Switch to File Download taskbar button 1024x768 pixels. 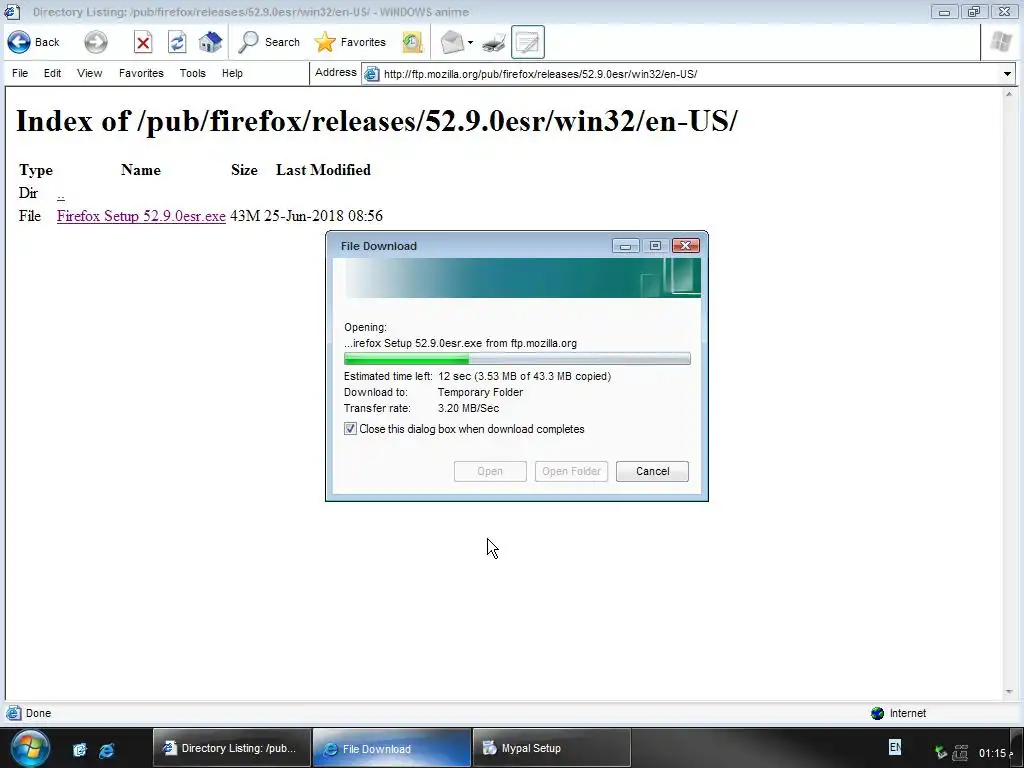coord(392,748)
